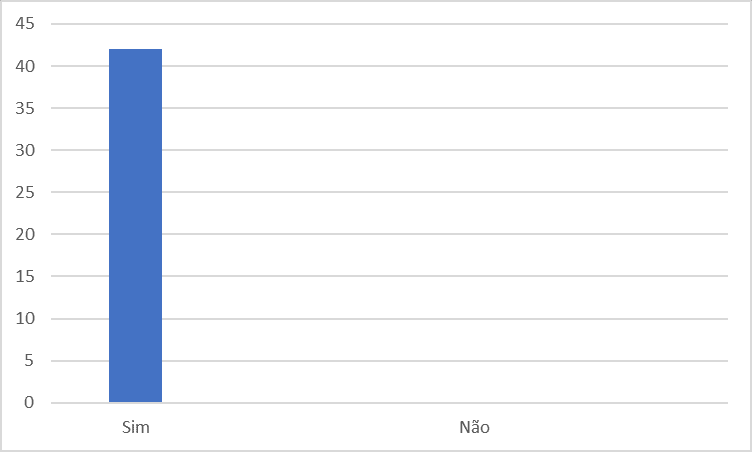
Task: Click the "15" value axis label
Action: [x=25, y=276]
